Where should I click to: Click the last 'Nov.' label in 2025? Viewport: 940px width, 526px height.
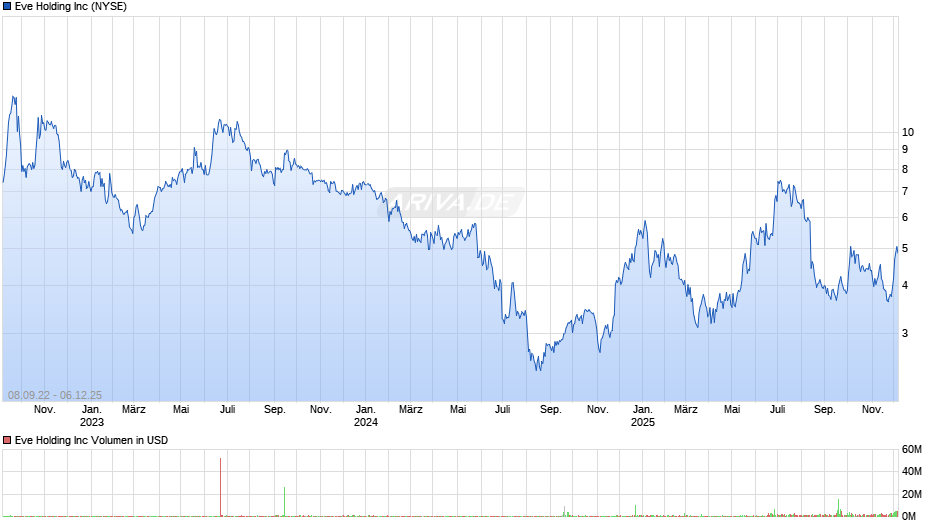click(x=872, y=410)
